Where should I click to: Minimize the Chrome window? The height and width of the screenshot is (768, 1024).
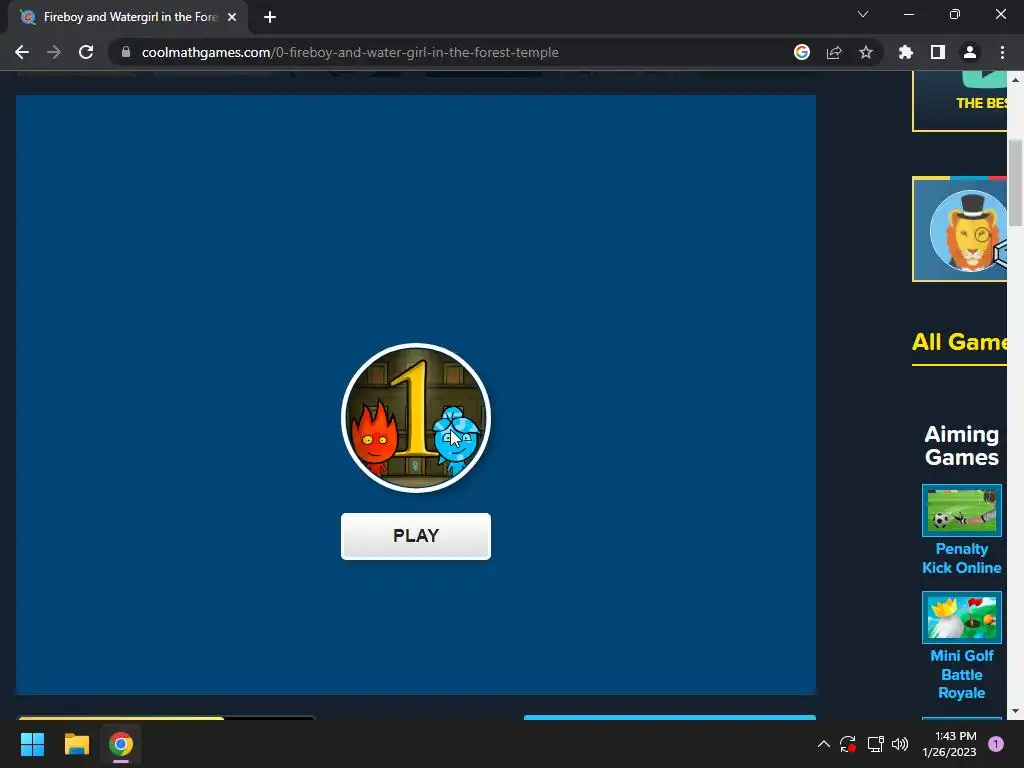909,14
